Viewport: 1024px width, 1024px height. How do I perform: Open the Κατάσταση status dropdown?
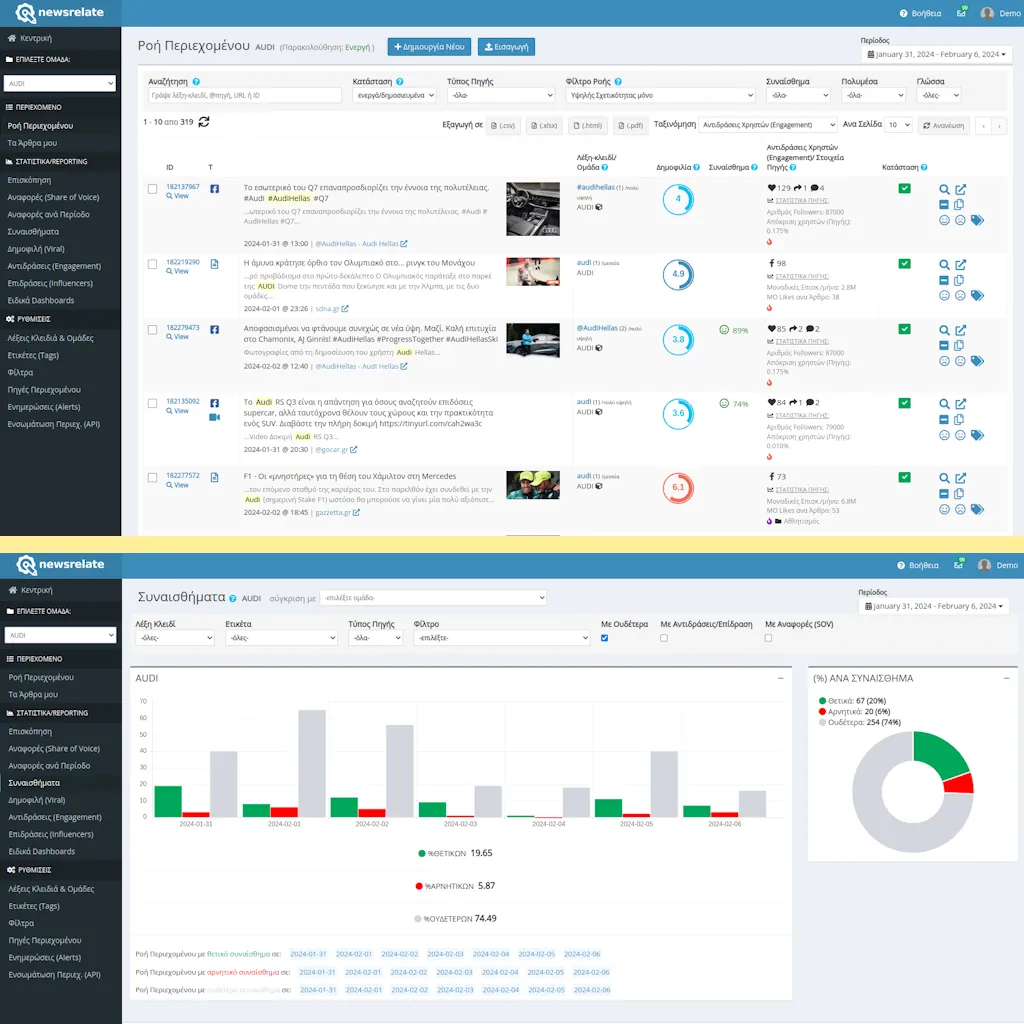(394, 95)
